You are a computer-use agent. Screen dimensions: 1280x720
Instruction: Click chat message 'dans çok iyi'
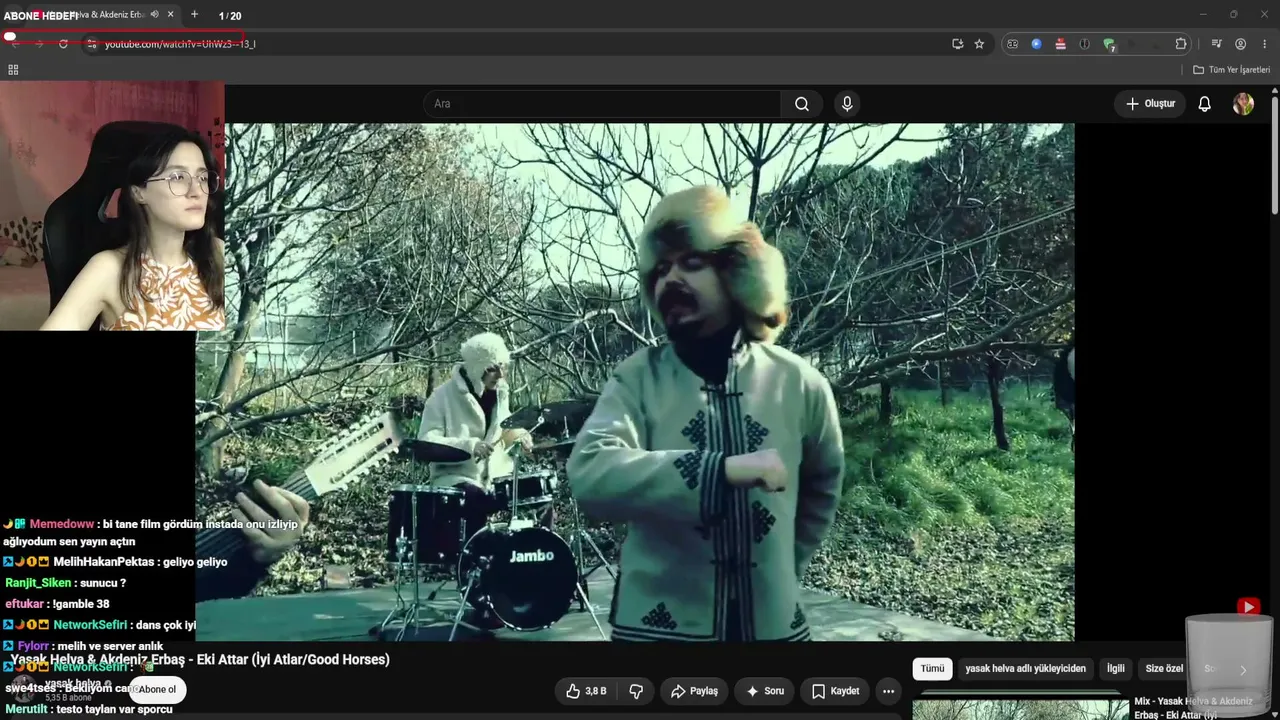(166, 625)
